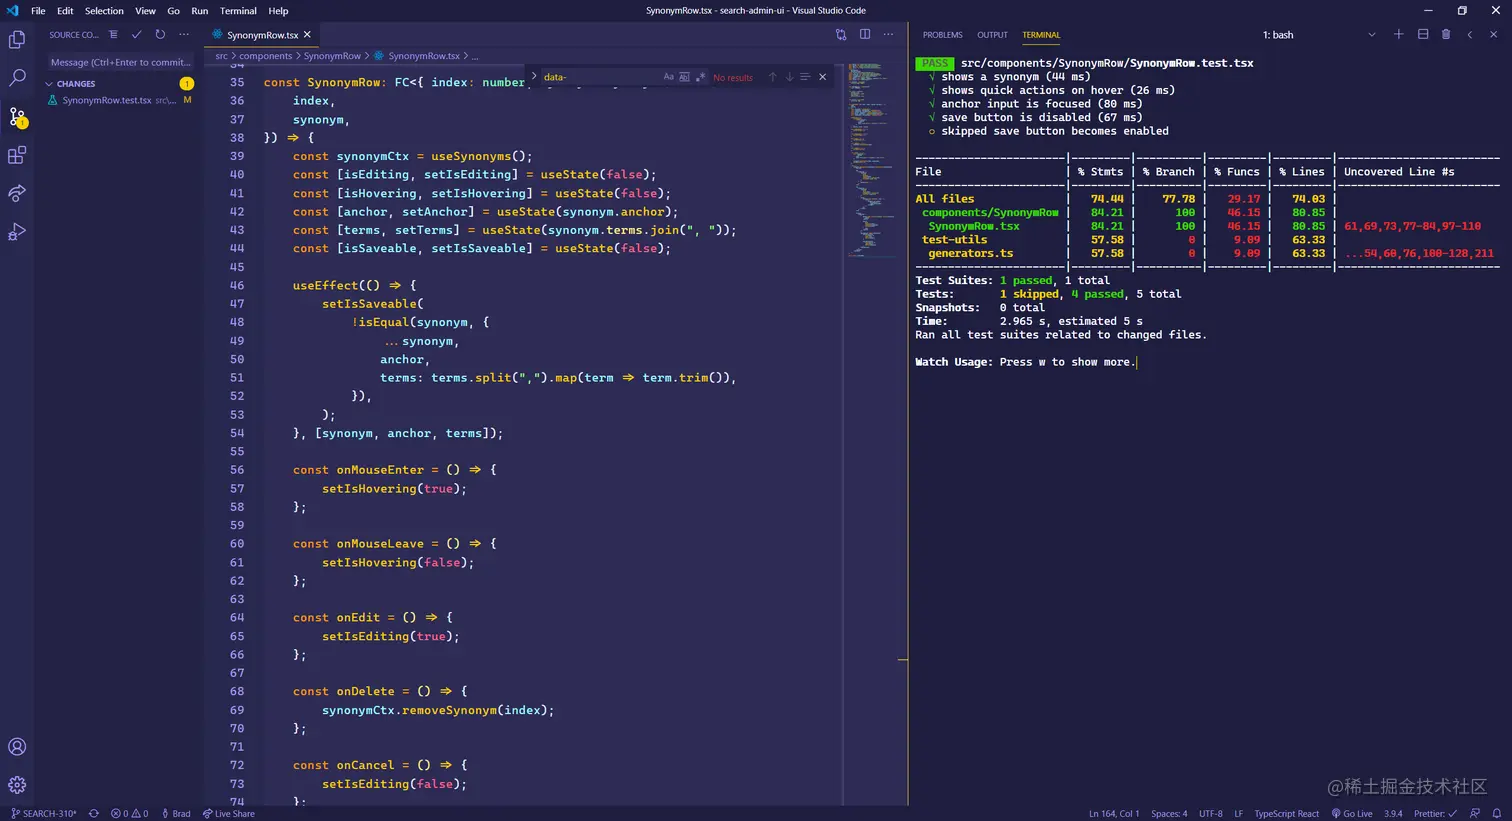Open the Accounts icon in activity bar
The image size is (1512, 821).
(x=17, y=747)
